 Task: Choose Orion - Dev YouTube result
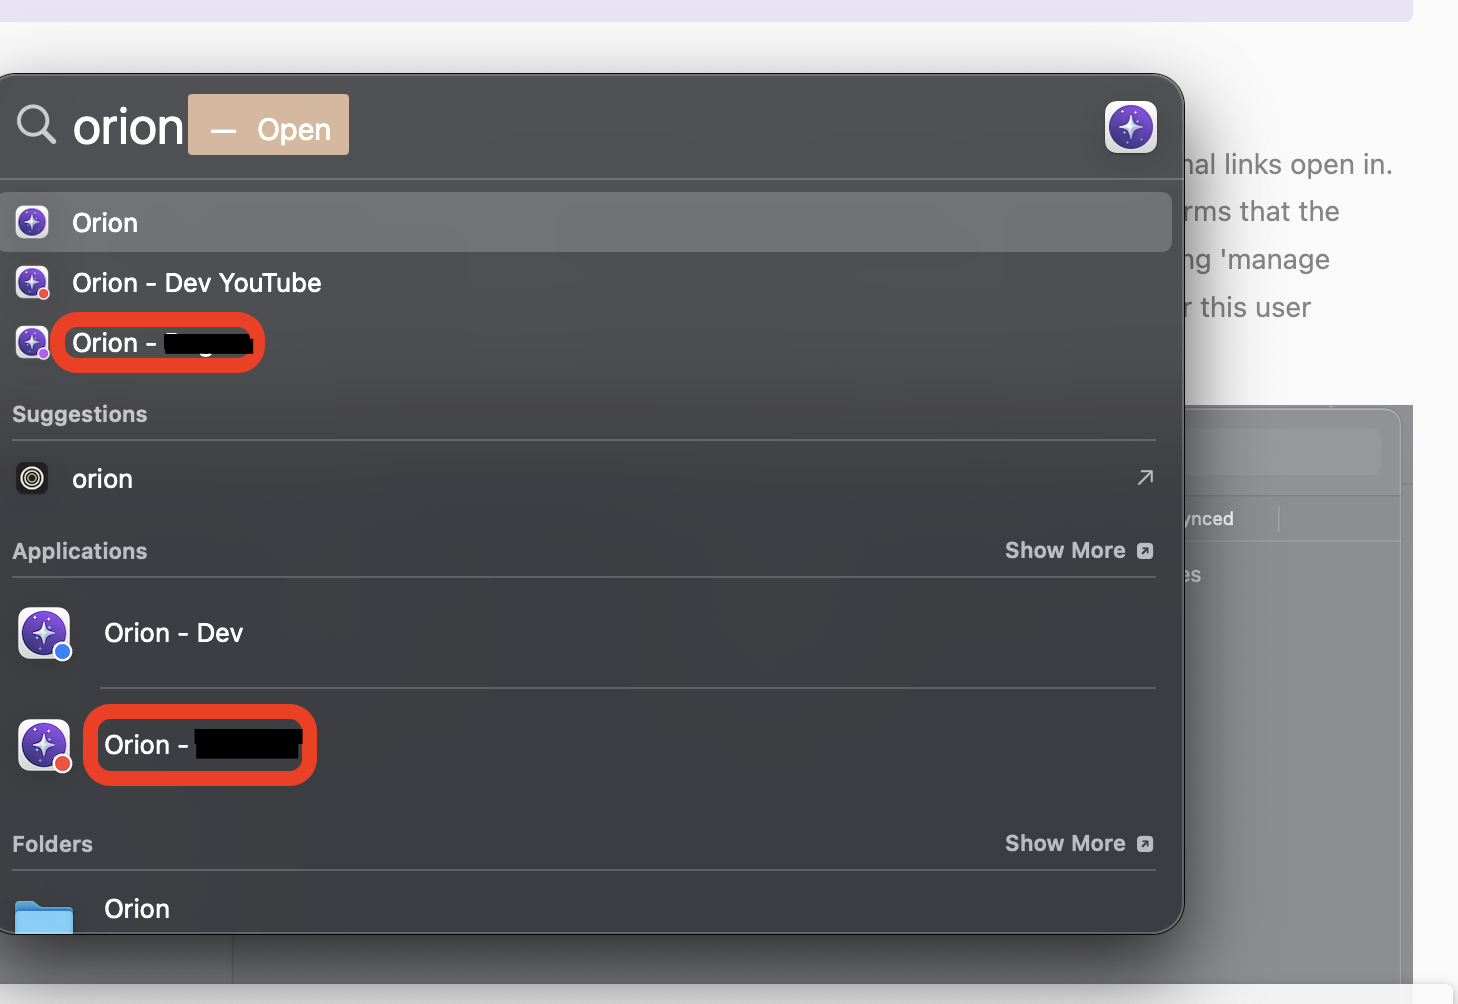pyautogui.click(x=196, y=283)
